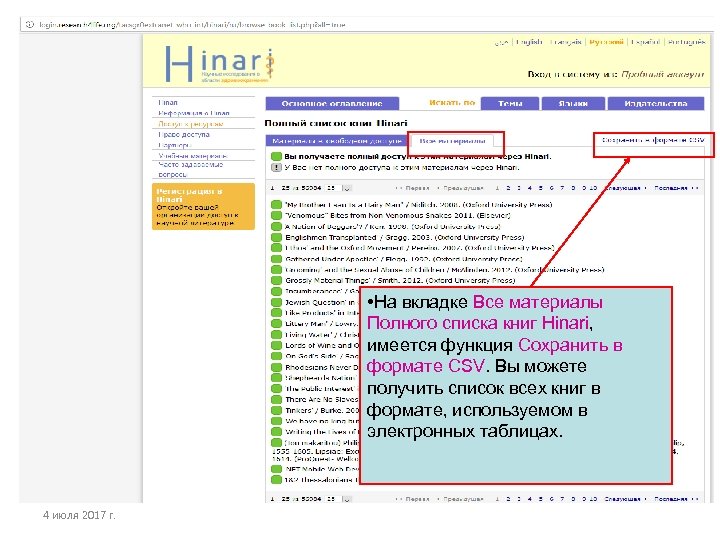
Task: Switch site language to English
Action: [529, 42]
